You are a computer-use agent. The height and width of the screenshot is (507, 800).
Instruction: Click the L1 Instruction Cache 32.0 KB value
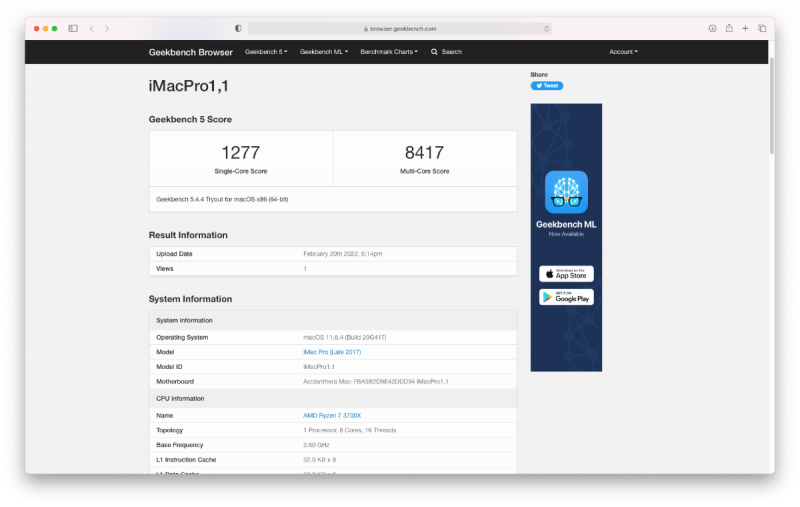pyautogui.click(x=319, y=460)
